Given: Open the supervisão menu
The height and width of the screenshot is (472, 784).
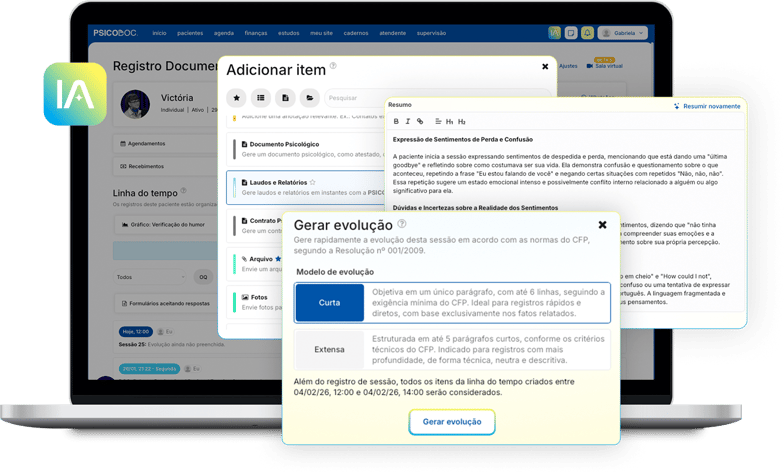Looking at the screenshot, I should [x=431, y=33].
